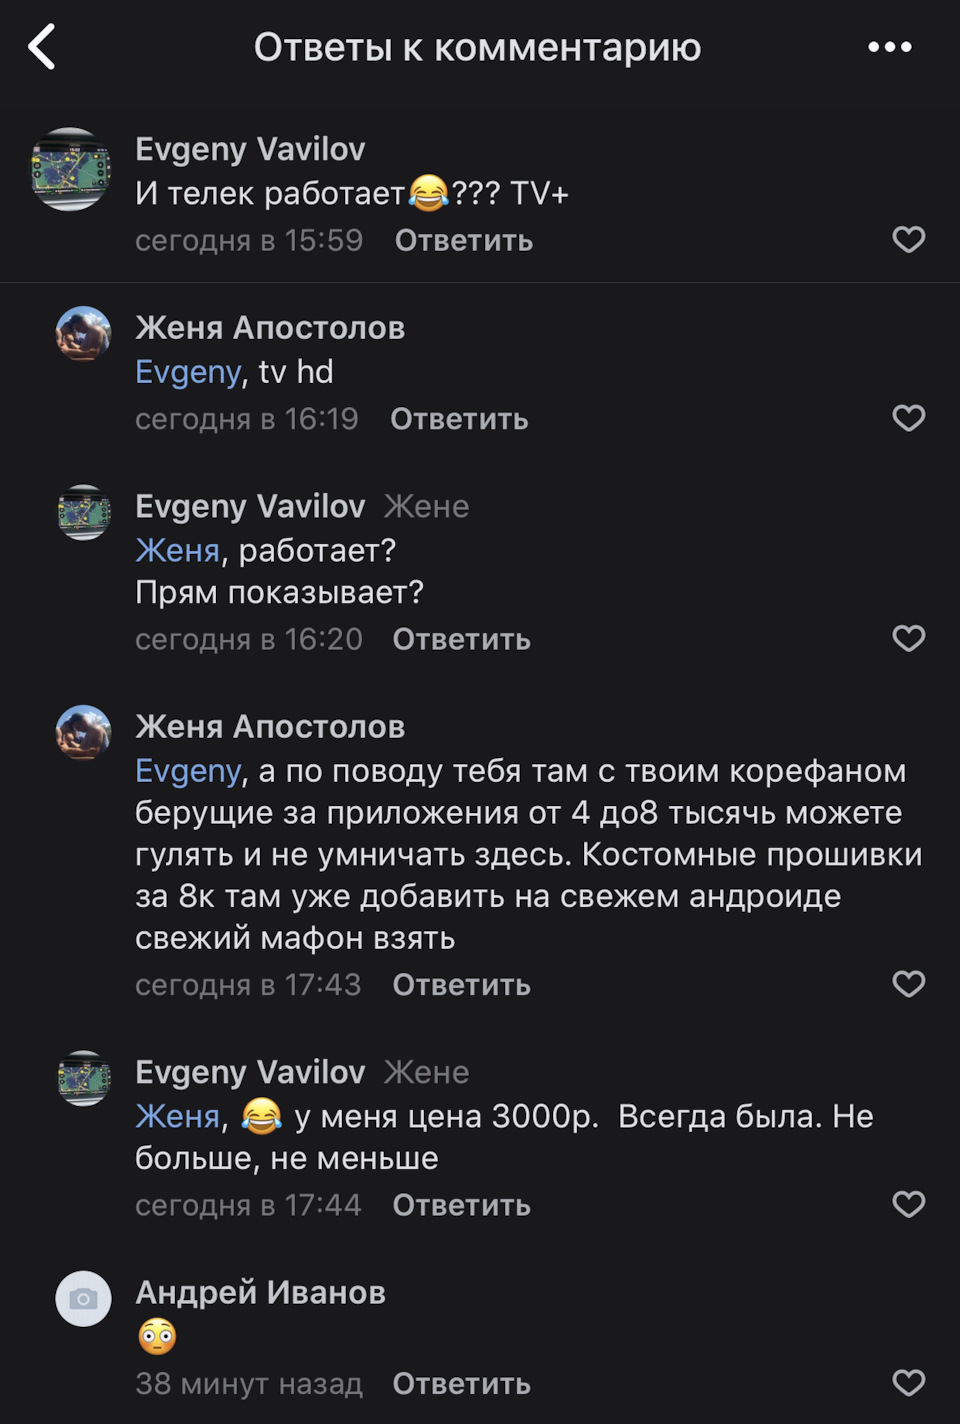
Task: Like Андрей Иванов's emoji comment
Action: pos(908,1383)
